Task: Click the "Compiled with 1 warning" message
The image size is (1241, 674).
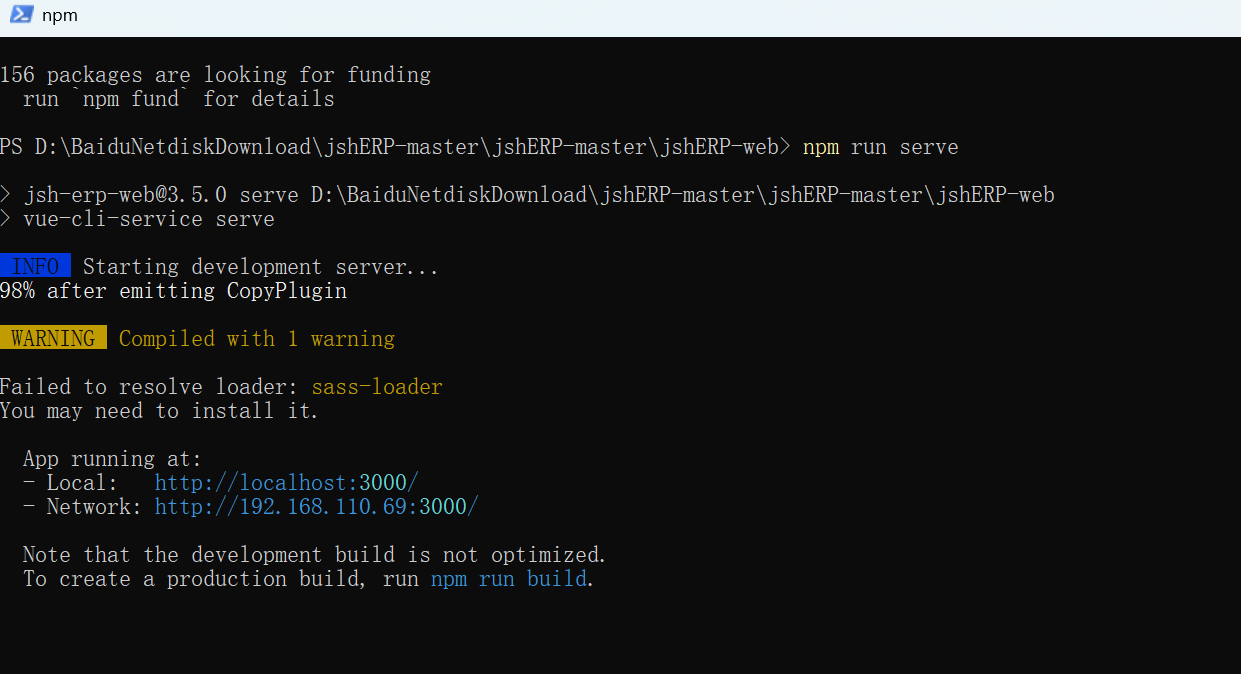Action: pyautogui.click(x=256, y=339)
